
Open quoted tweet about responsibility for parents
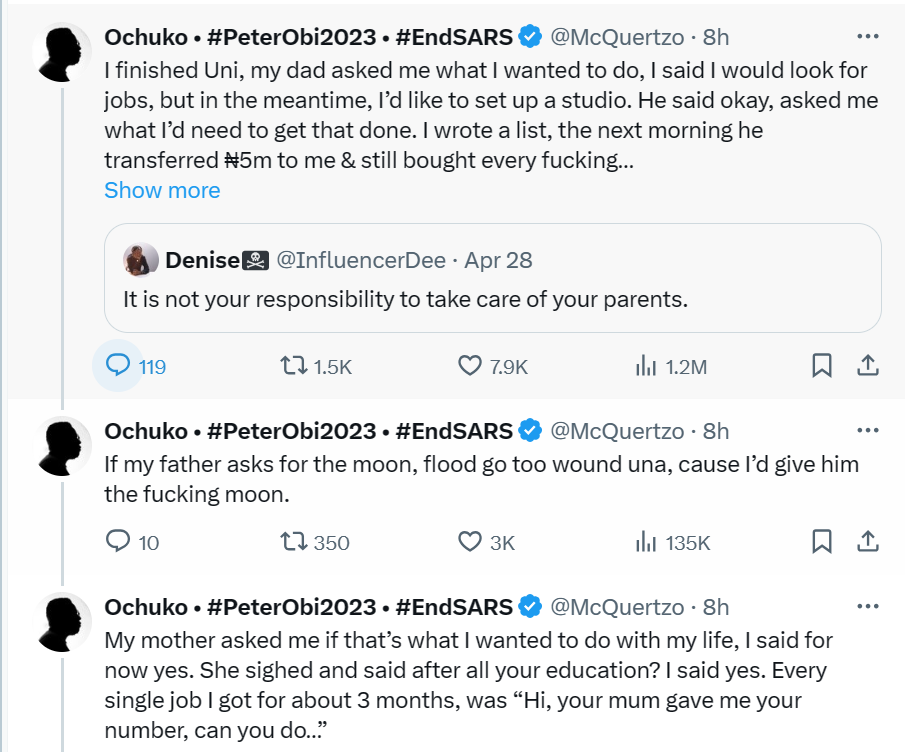coord(492,298)
